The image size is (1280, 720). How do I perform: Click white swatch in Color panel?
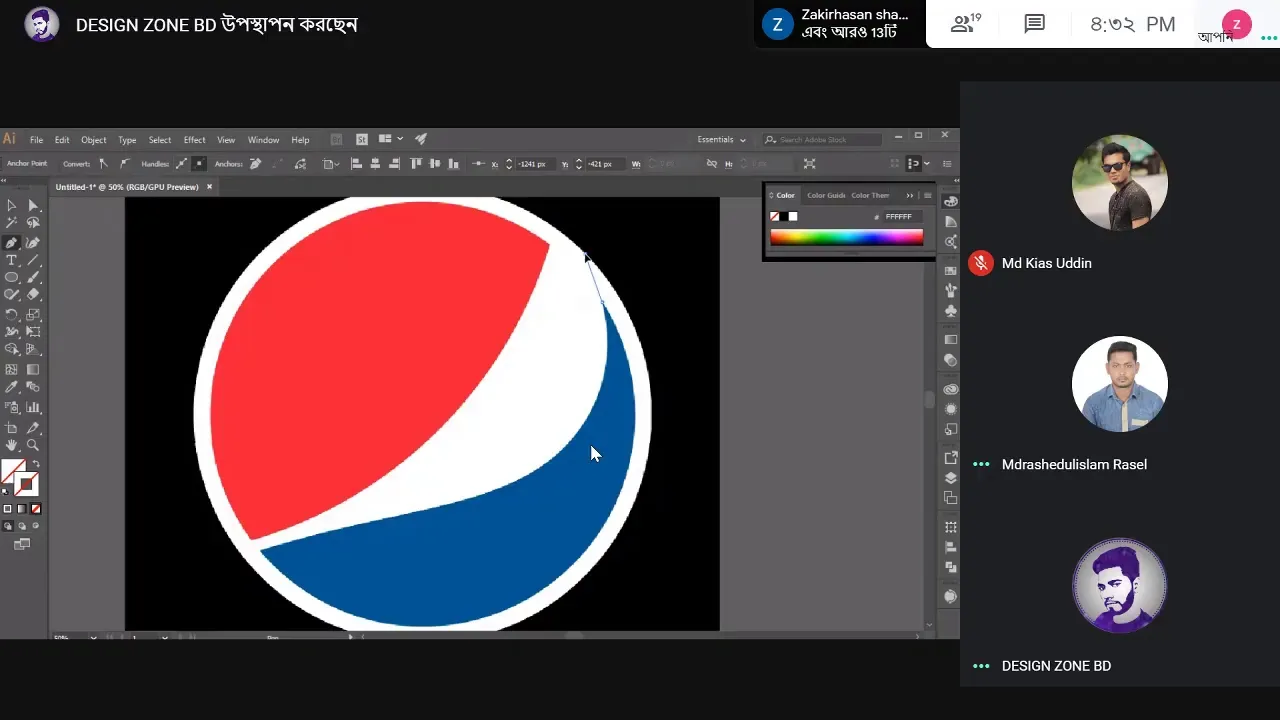click(793, 216)
